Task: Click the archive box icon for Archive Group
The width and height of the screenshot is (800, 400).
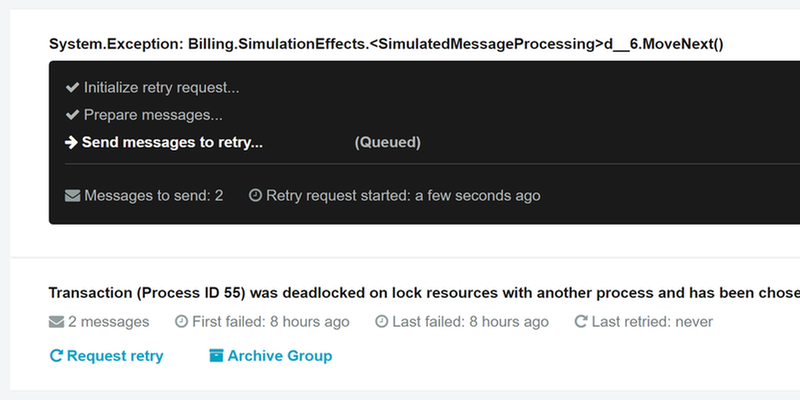Action: point(216,356)
